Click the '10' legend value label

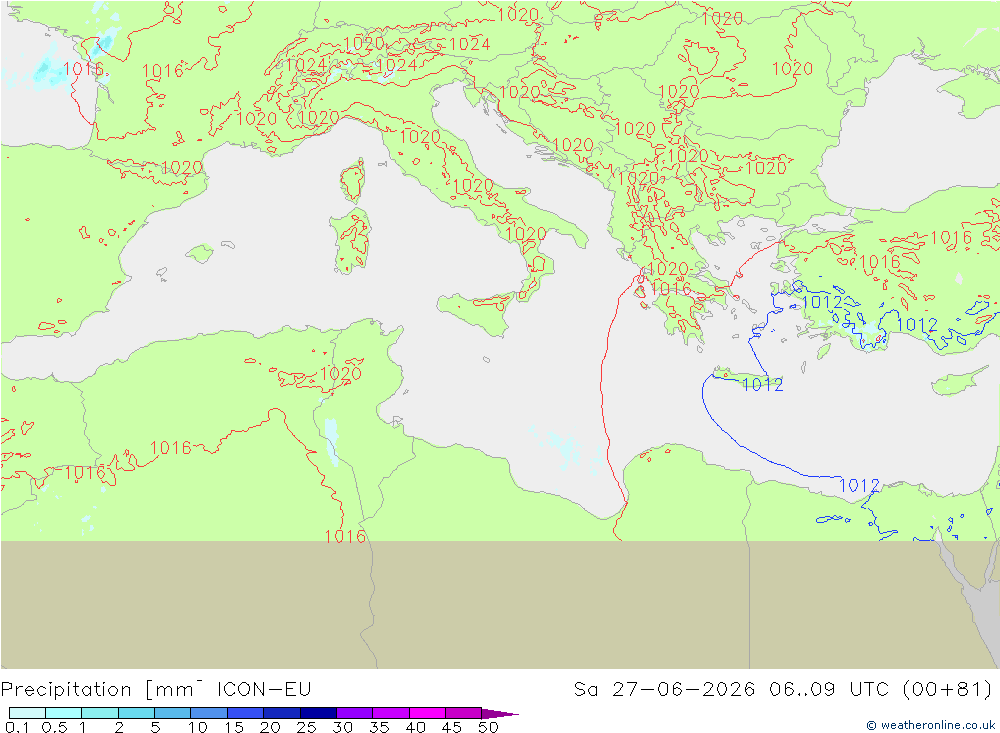[198, 727]
